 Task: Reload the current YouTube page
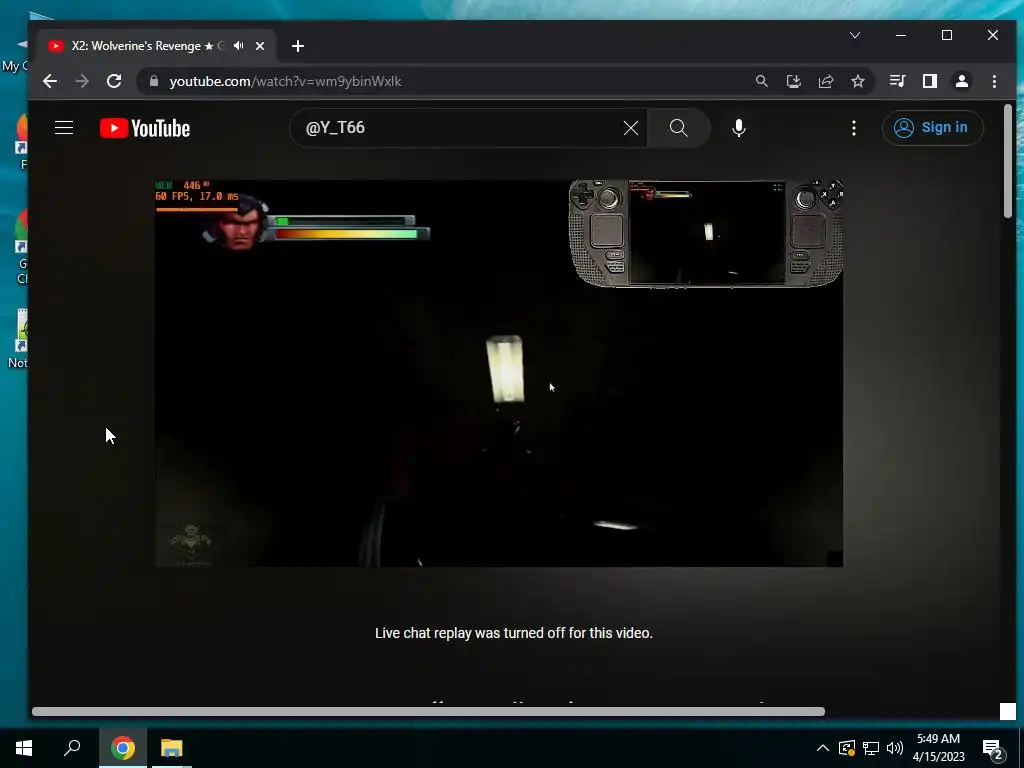coord(114,81)
